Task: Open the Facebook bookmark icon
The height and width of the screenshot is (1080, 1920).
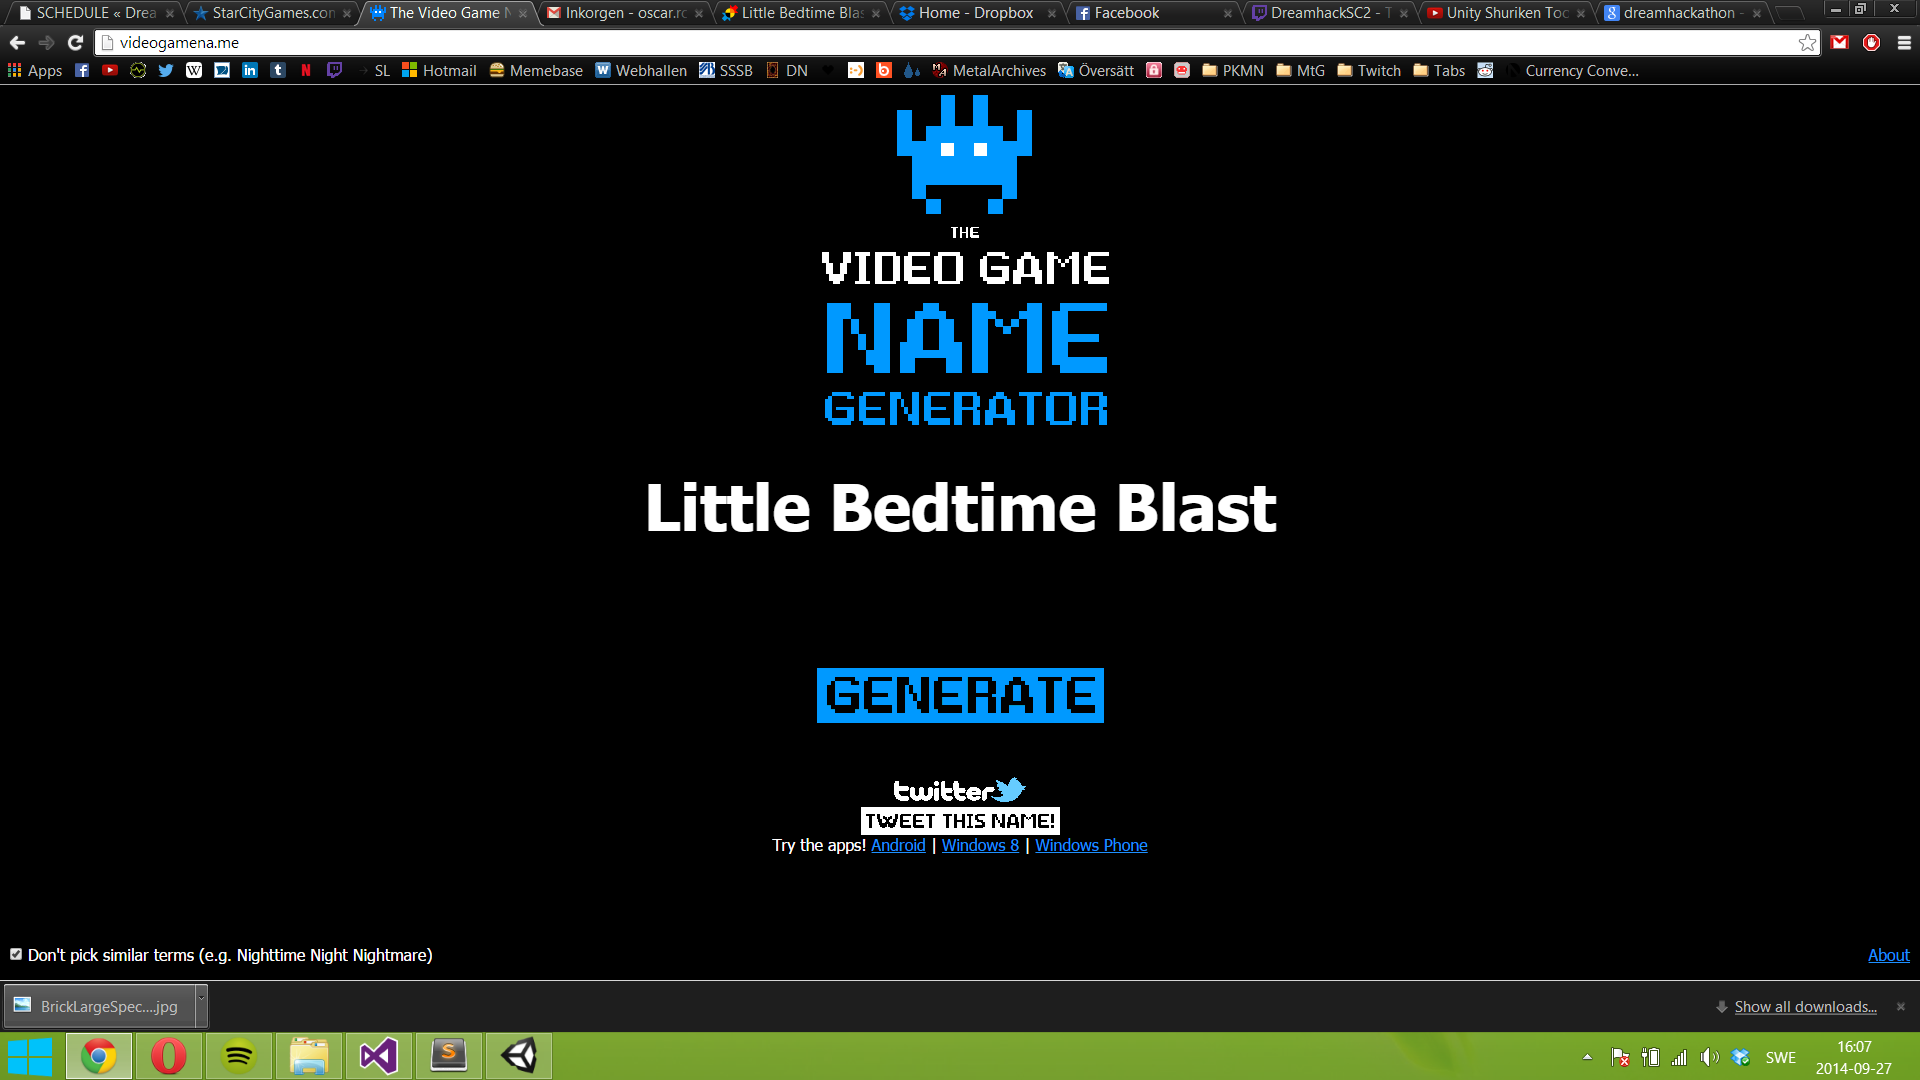Action: point(82,70)
